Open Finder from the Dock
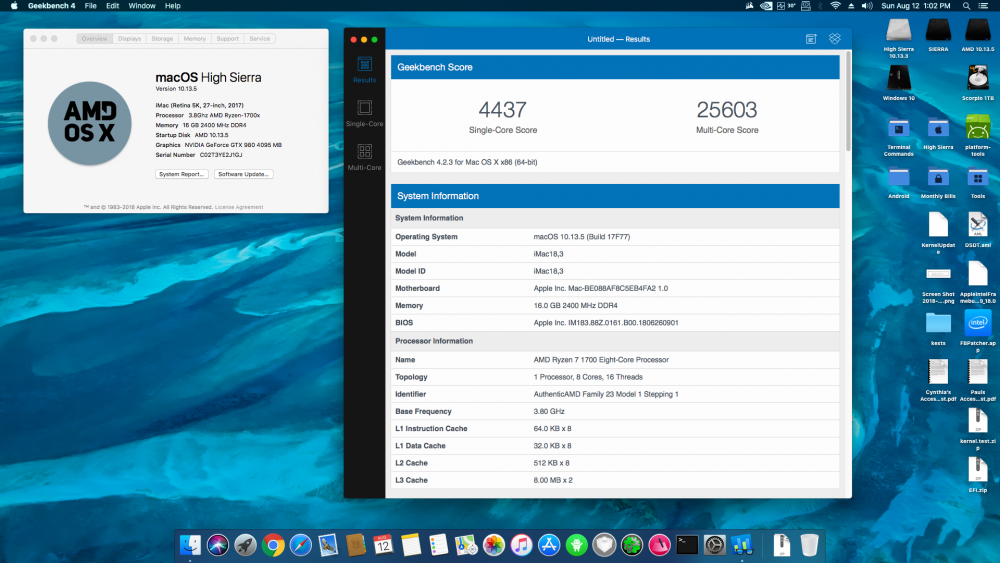This screenshot has width=1000, height=563. tap(190, 545)
